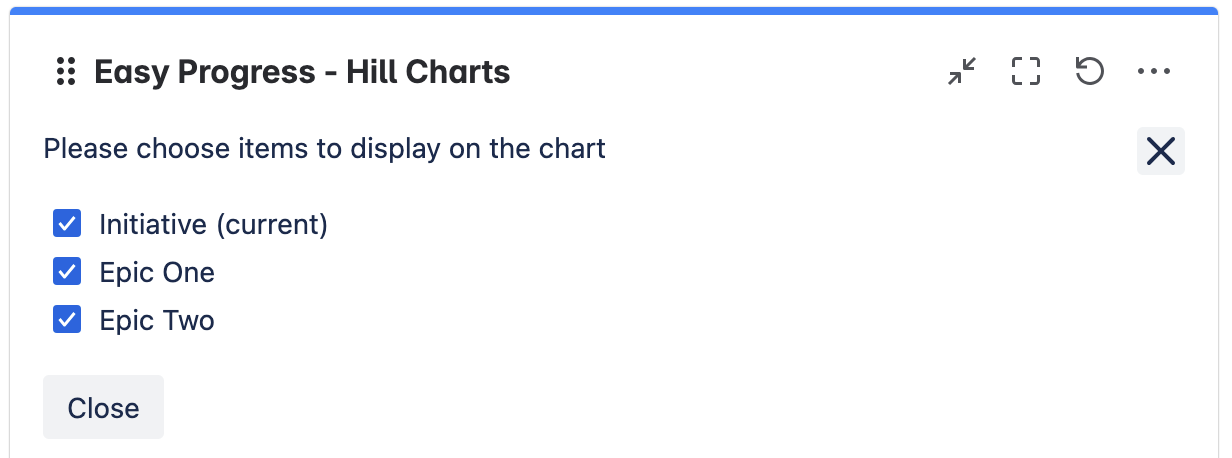Toggle the Epic Two checkbox off
This screenshot has height=458, width=1232.
coord(67,320)
